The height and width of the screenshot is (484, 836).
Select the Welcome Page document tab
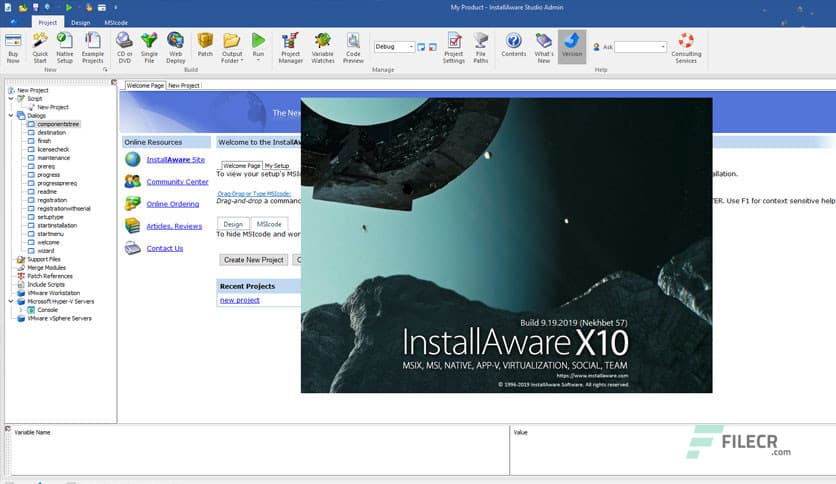point(145,85)
